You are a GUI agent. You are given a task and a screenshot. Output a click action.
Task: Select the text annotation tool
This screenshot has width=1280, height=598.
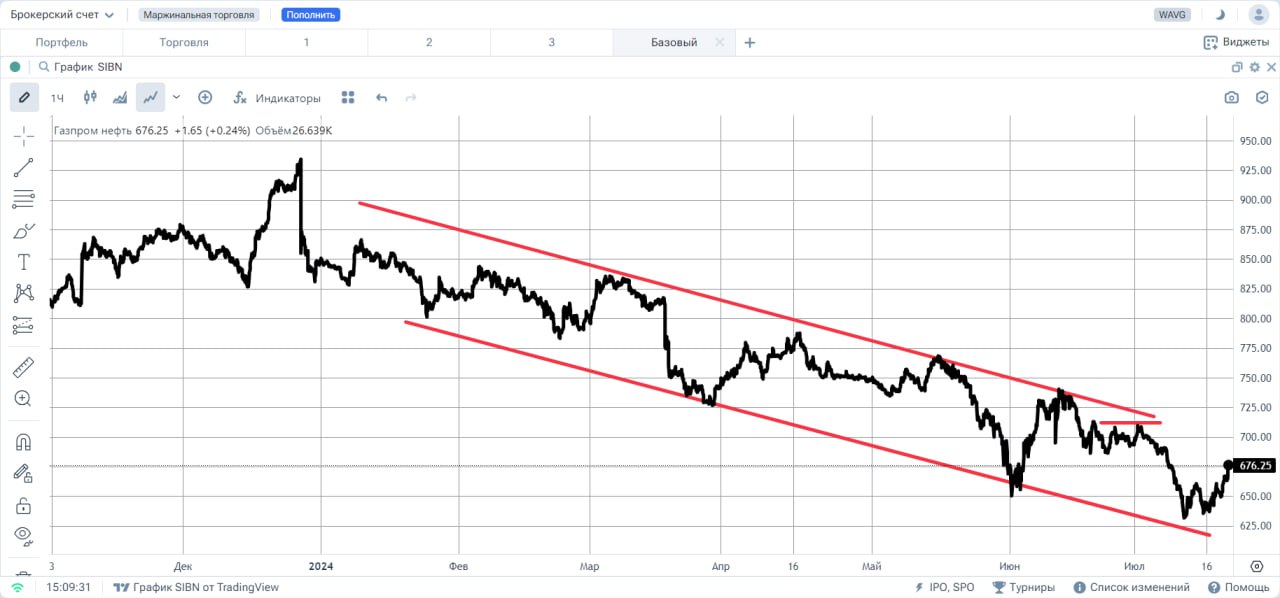pos(23,262)
